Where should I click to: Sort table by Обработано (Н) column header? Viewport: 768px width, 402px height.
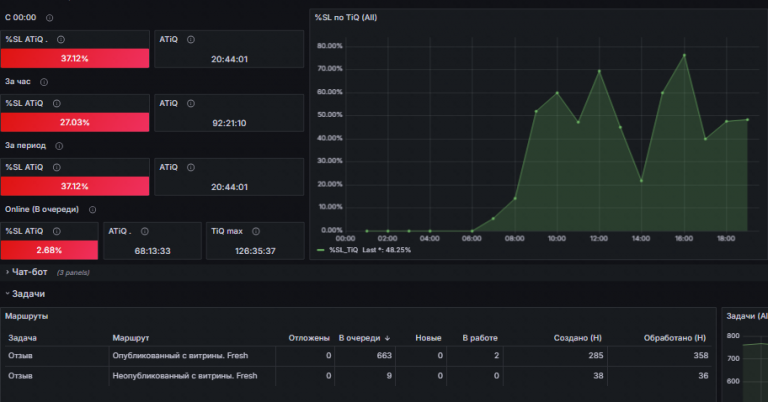click(x=675, y=338)
